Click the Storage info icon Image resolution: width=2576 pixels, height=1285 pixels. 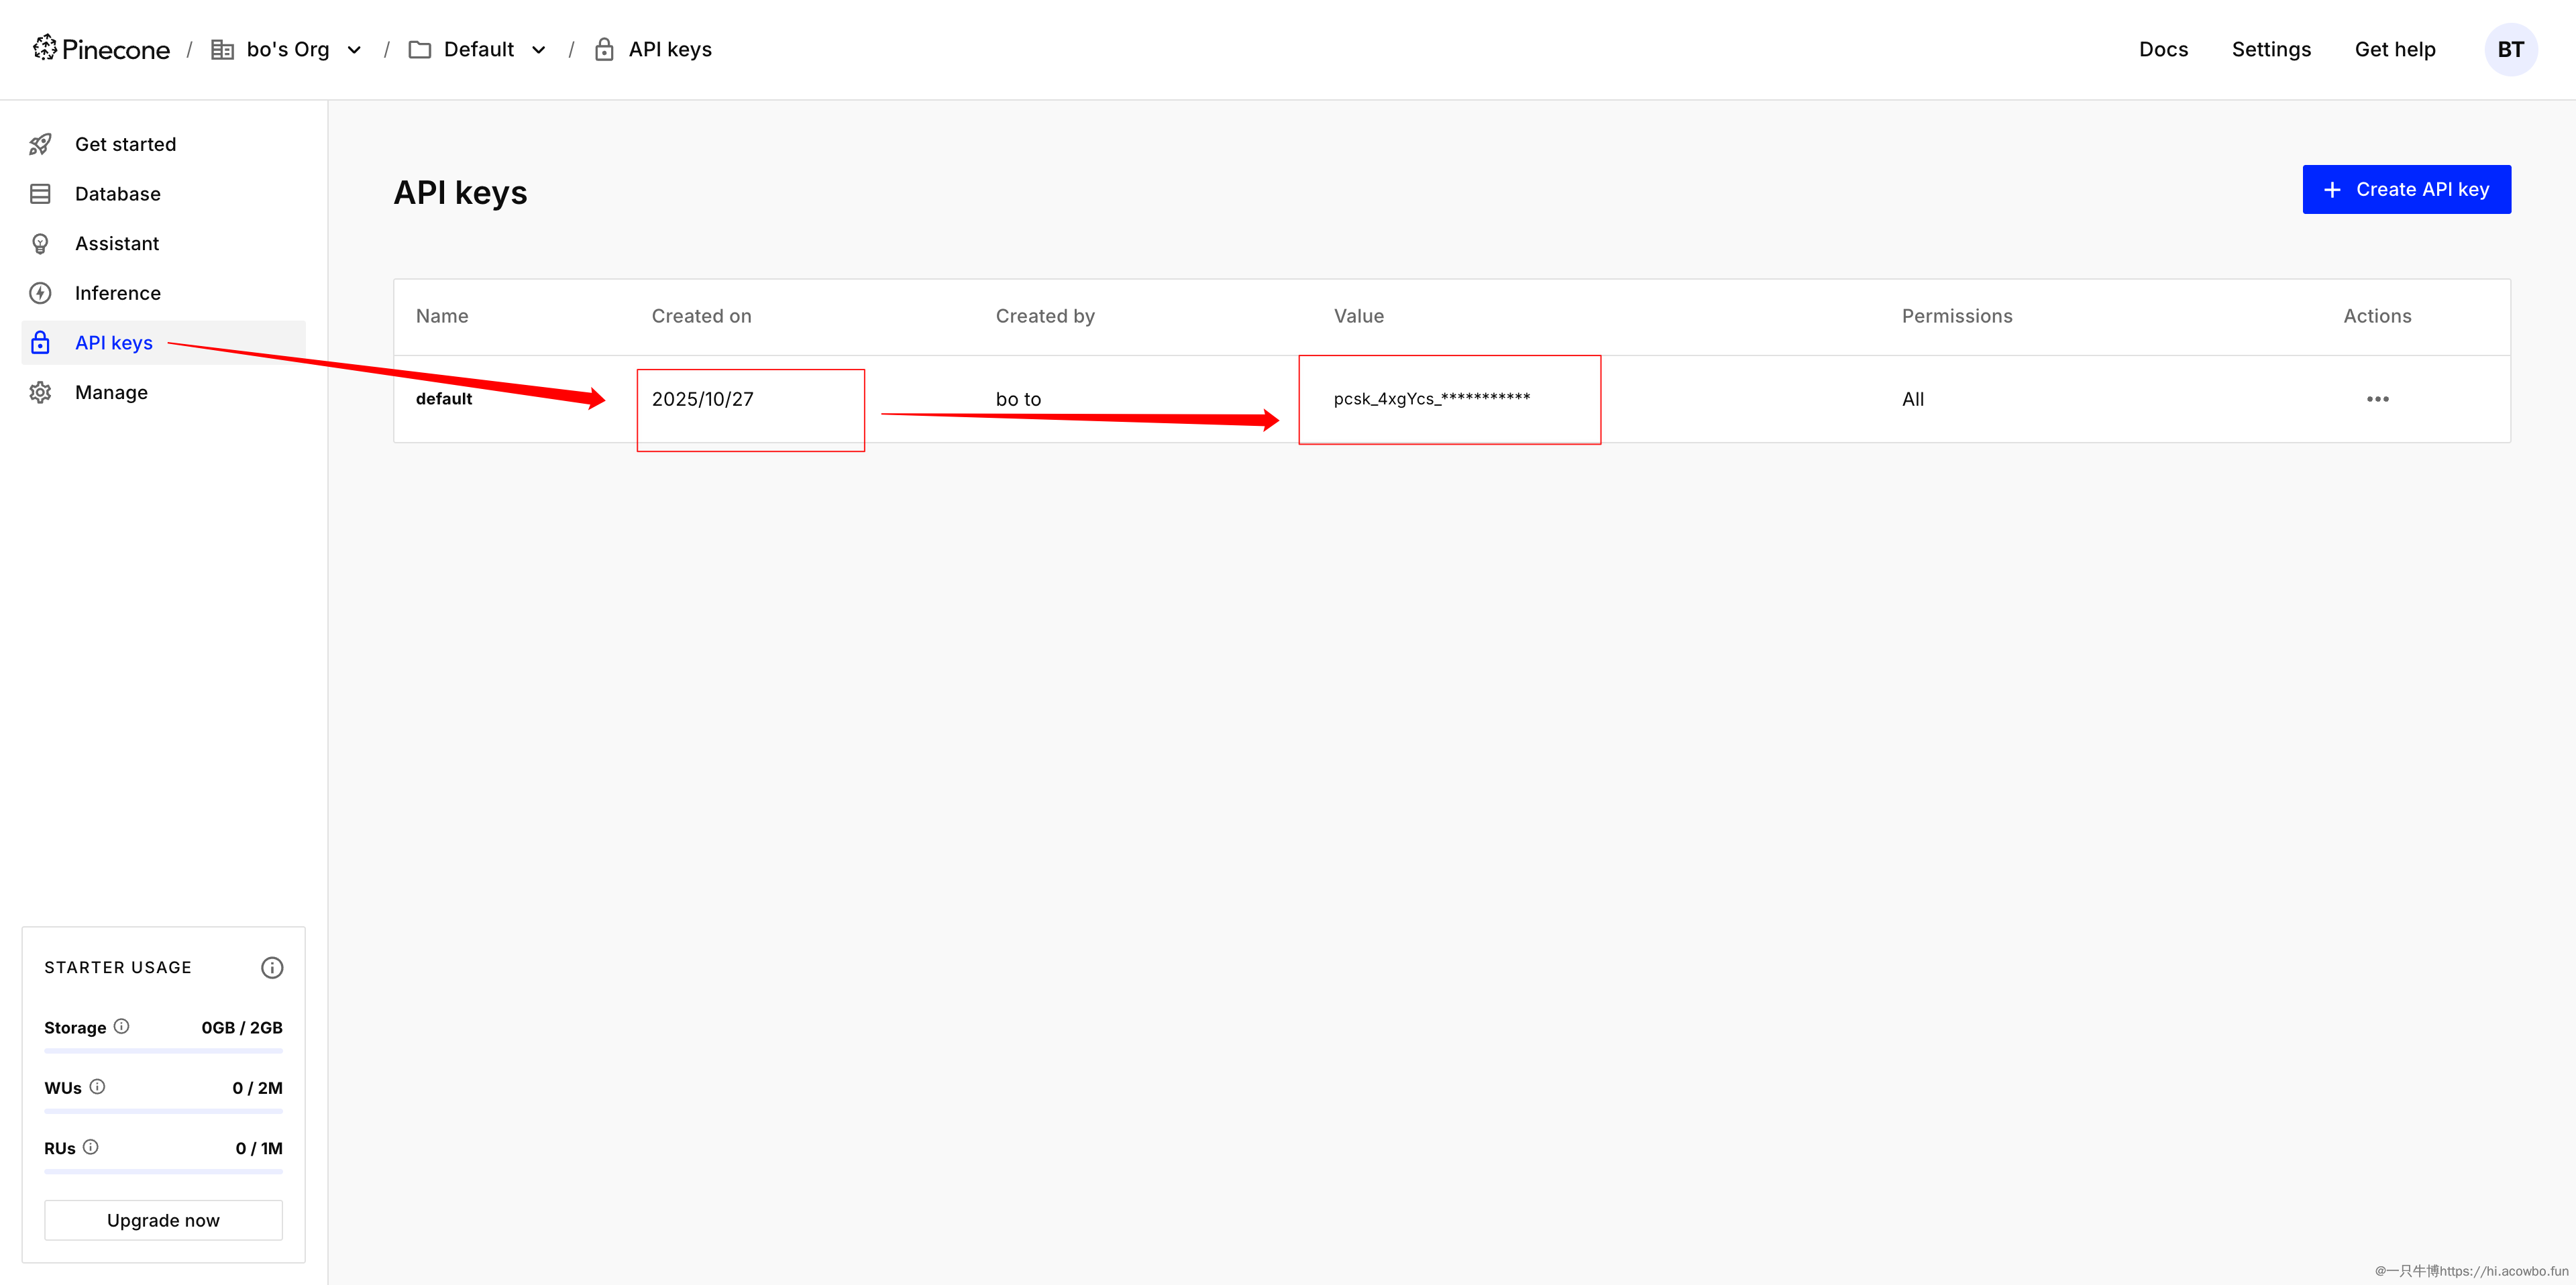click(x=121, y=1026)
